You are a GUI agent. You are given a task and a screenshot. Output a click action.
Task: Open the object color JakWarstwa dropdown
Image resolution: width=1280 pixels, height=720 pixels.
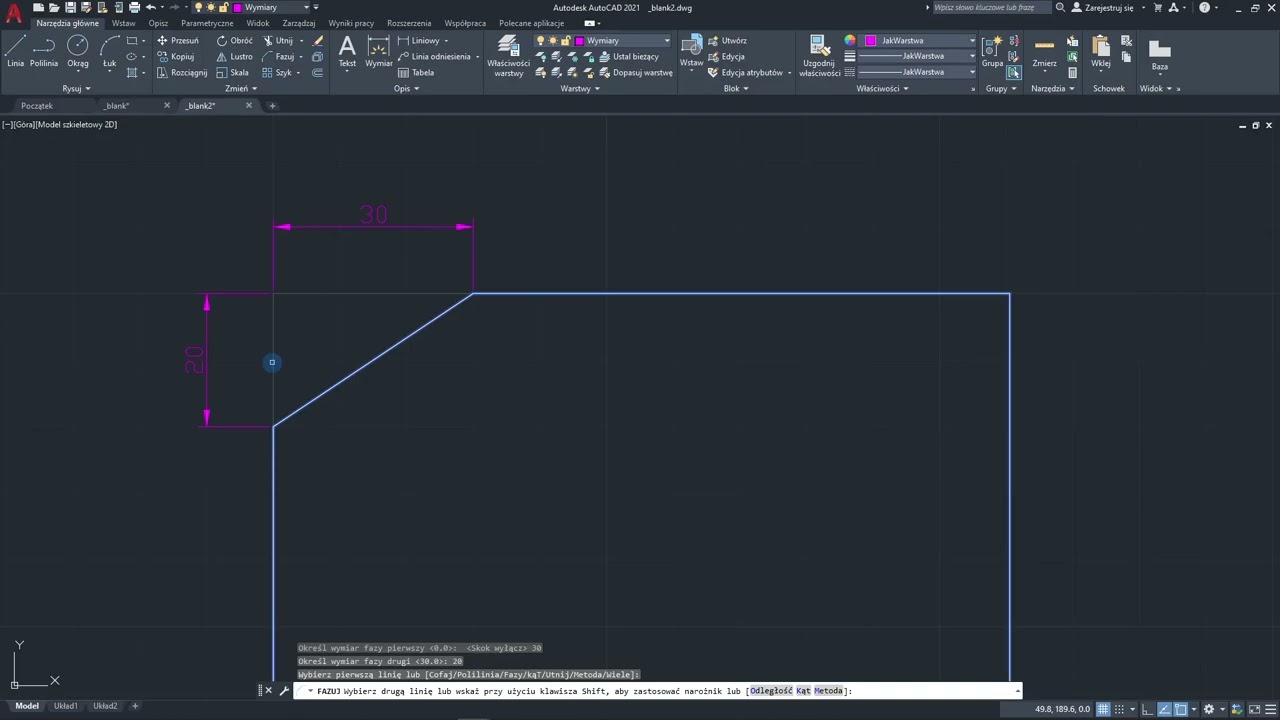(919, 41)
